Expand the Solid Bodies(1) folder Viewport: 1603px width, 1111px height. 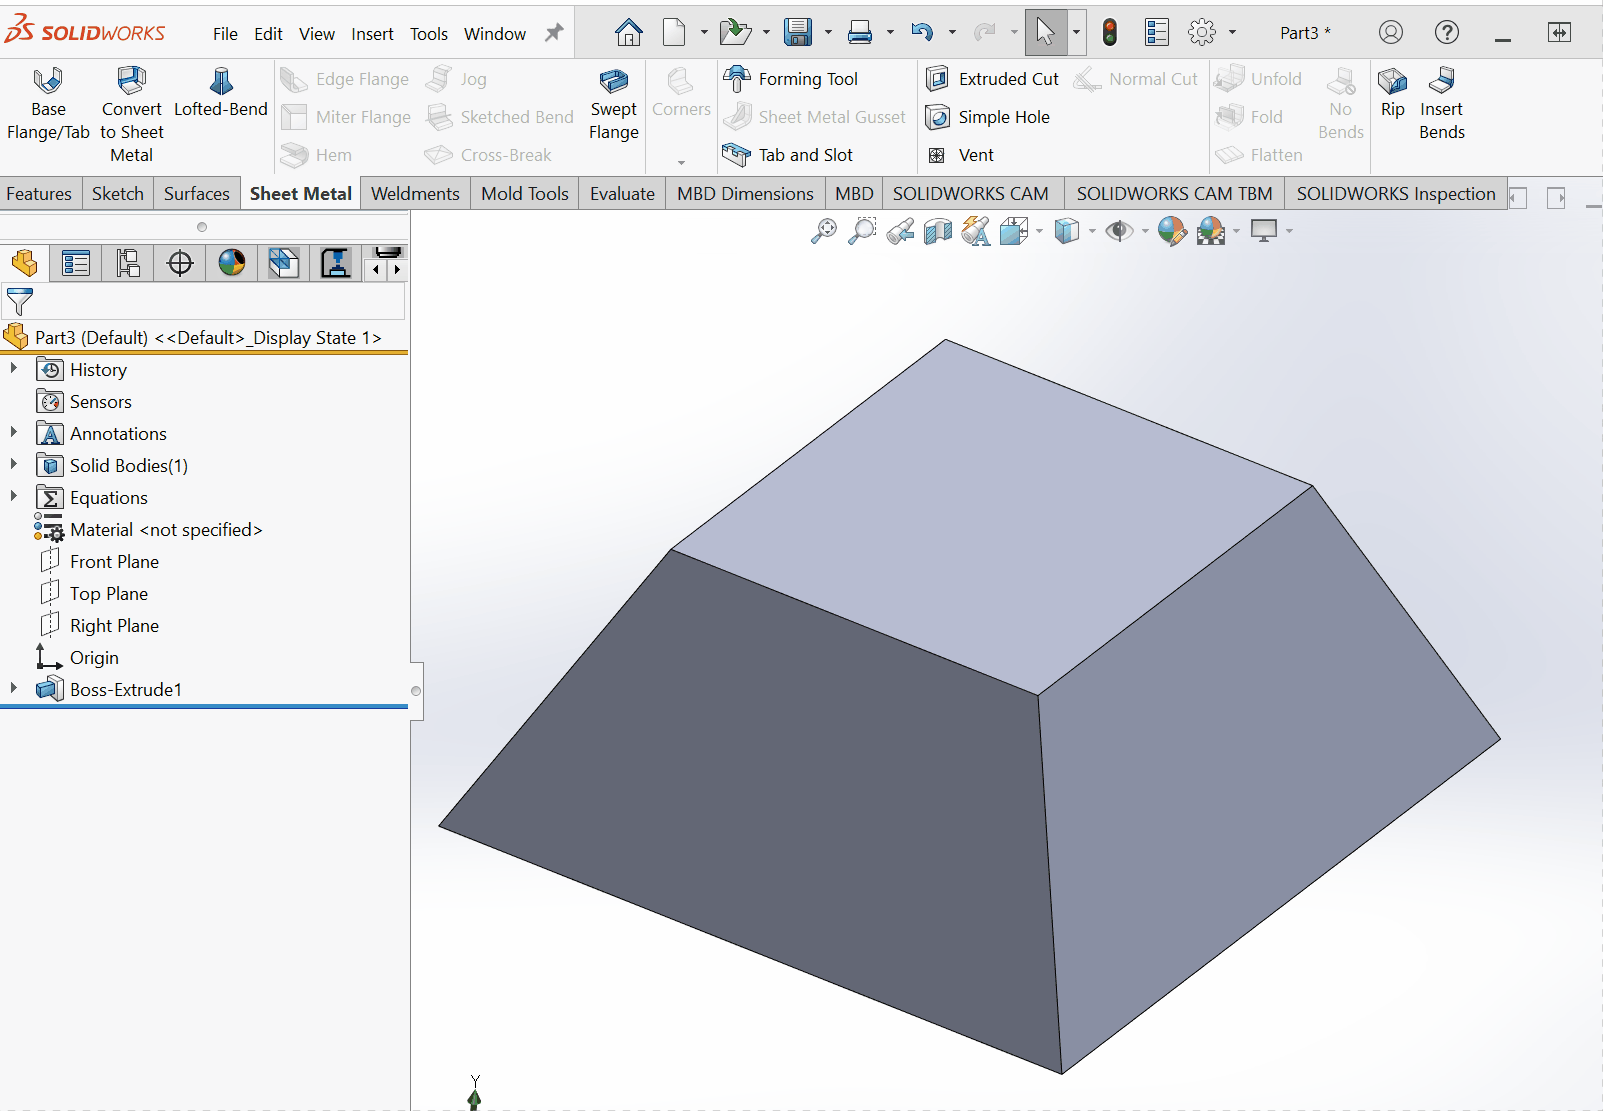point(14,465)
